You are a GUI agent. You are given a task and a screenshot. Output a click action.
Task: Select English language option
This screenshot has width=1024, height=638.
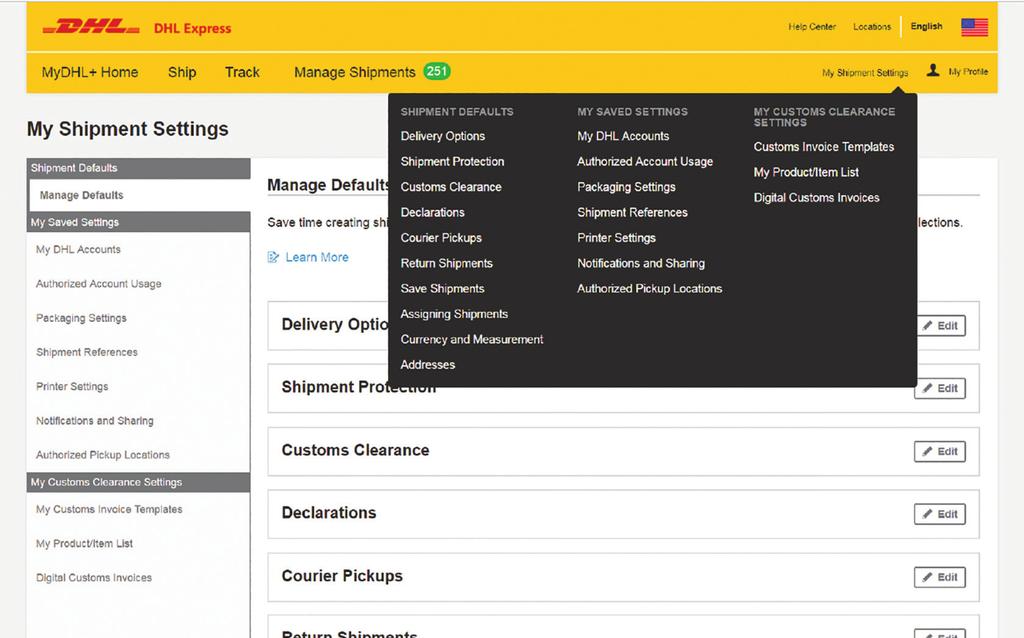coord(926,26)
